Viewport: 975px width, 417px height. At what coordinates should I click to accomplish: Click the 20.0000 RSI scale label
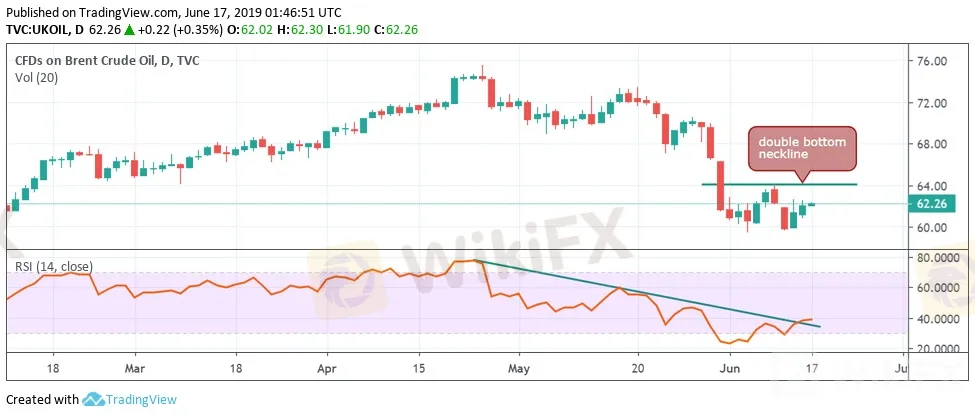[x=937, y=348]
